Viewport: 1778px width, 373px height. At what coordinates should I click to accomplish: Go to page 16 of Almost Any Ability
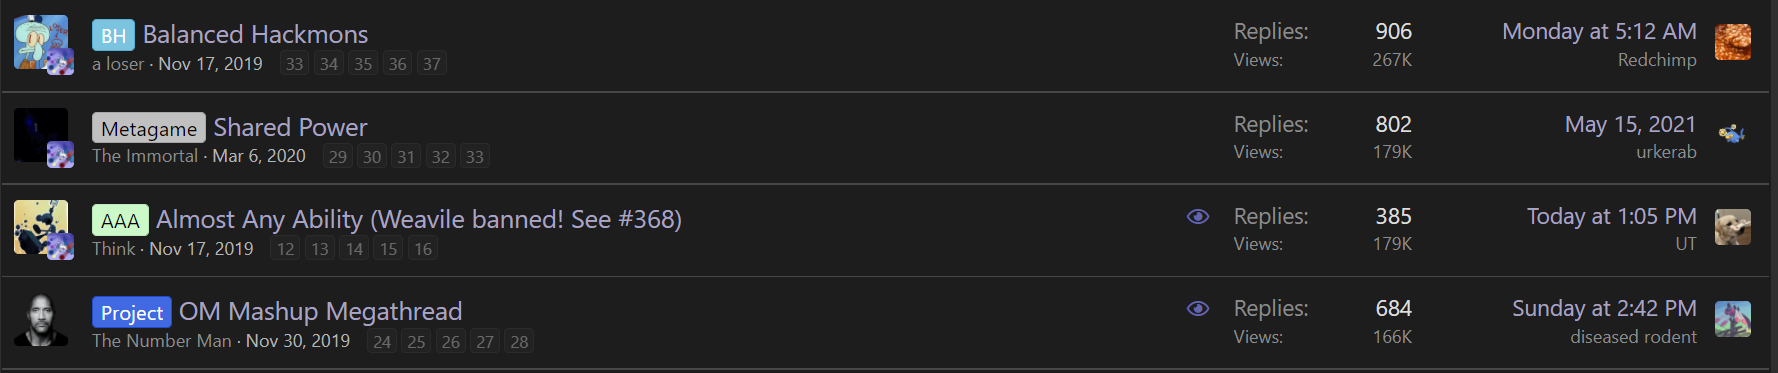tap(423, 249)
